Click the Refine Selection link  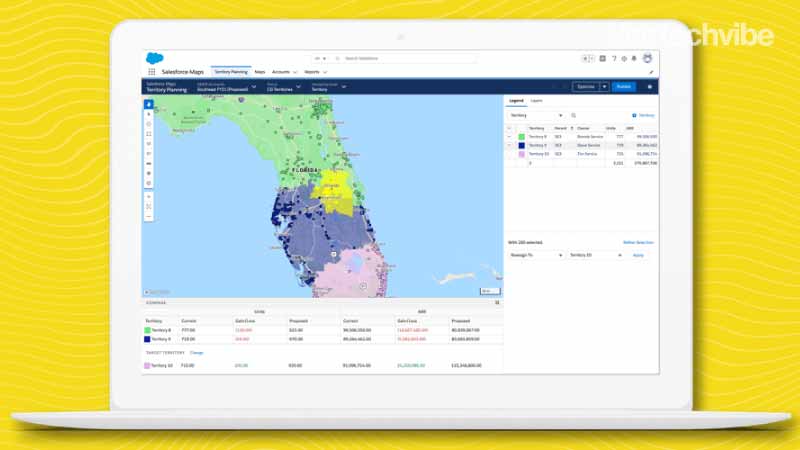coord(638,243)
